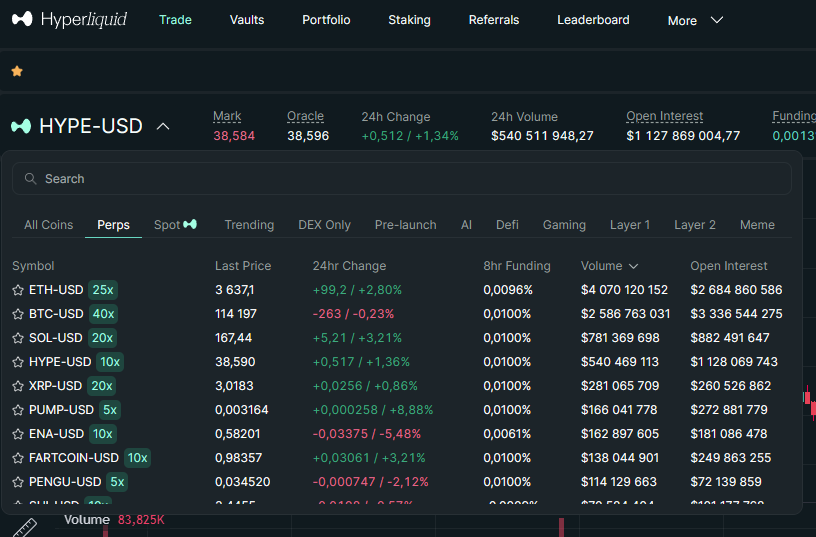Viewport: 816px width, 537px height.
Task: Favorite HYPE-USD row with its star
Action: (18, 362)
